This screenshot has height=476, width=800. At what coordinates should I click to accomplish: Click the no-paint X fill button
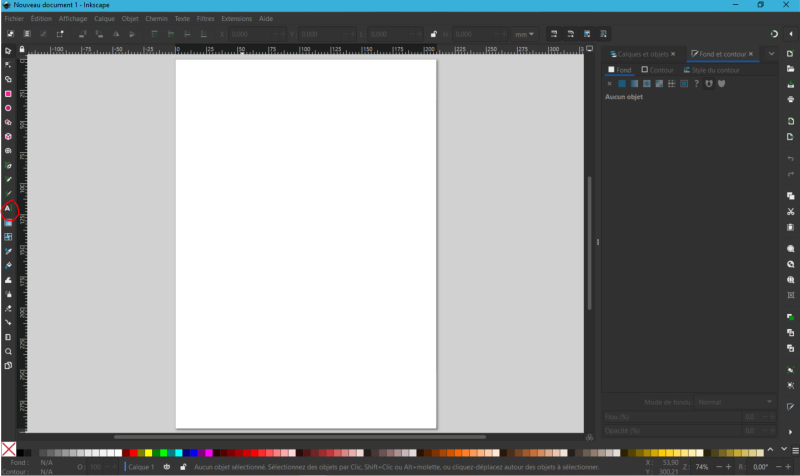609,84
